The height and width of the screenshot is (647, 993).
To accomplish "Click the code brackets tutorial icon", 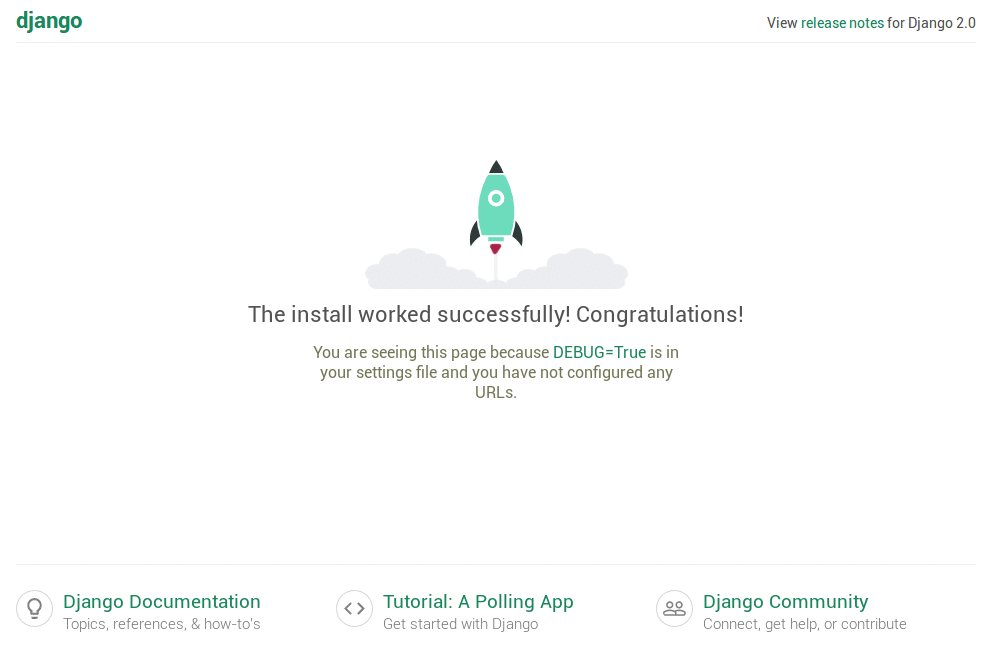I will 354,608.
